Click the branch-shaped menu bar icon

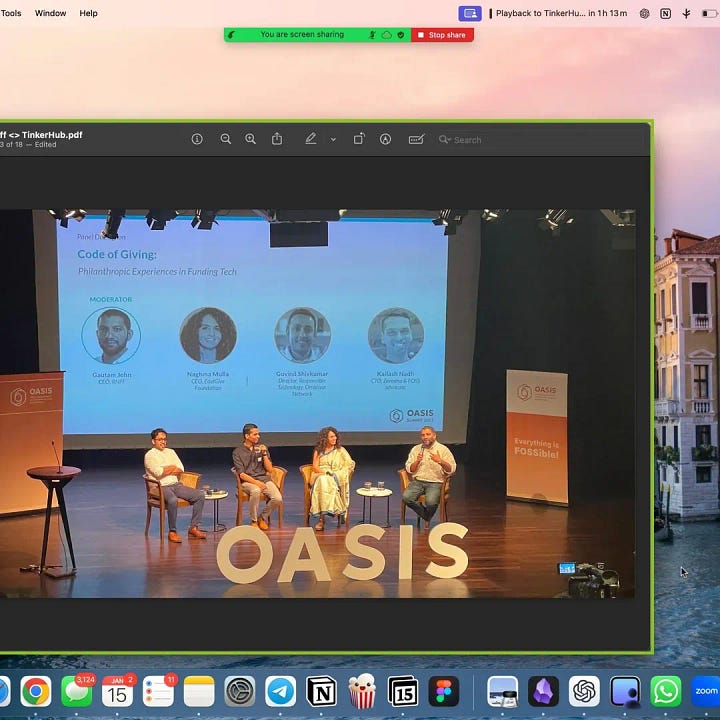(x=686, y=13)
